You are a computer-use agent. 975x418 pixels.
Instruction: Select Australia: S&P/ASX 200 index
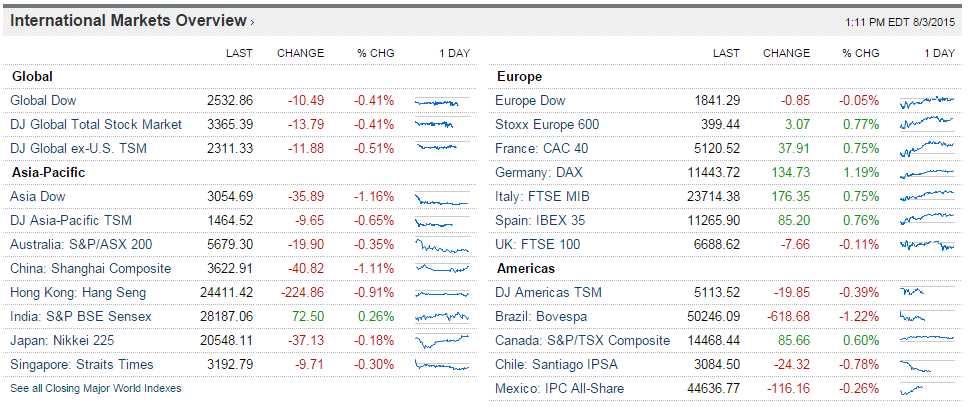click(83, 244)
